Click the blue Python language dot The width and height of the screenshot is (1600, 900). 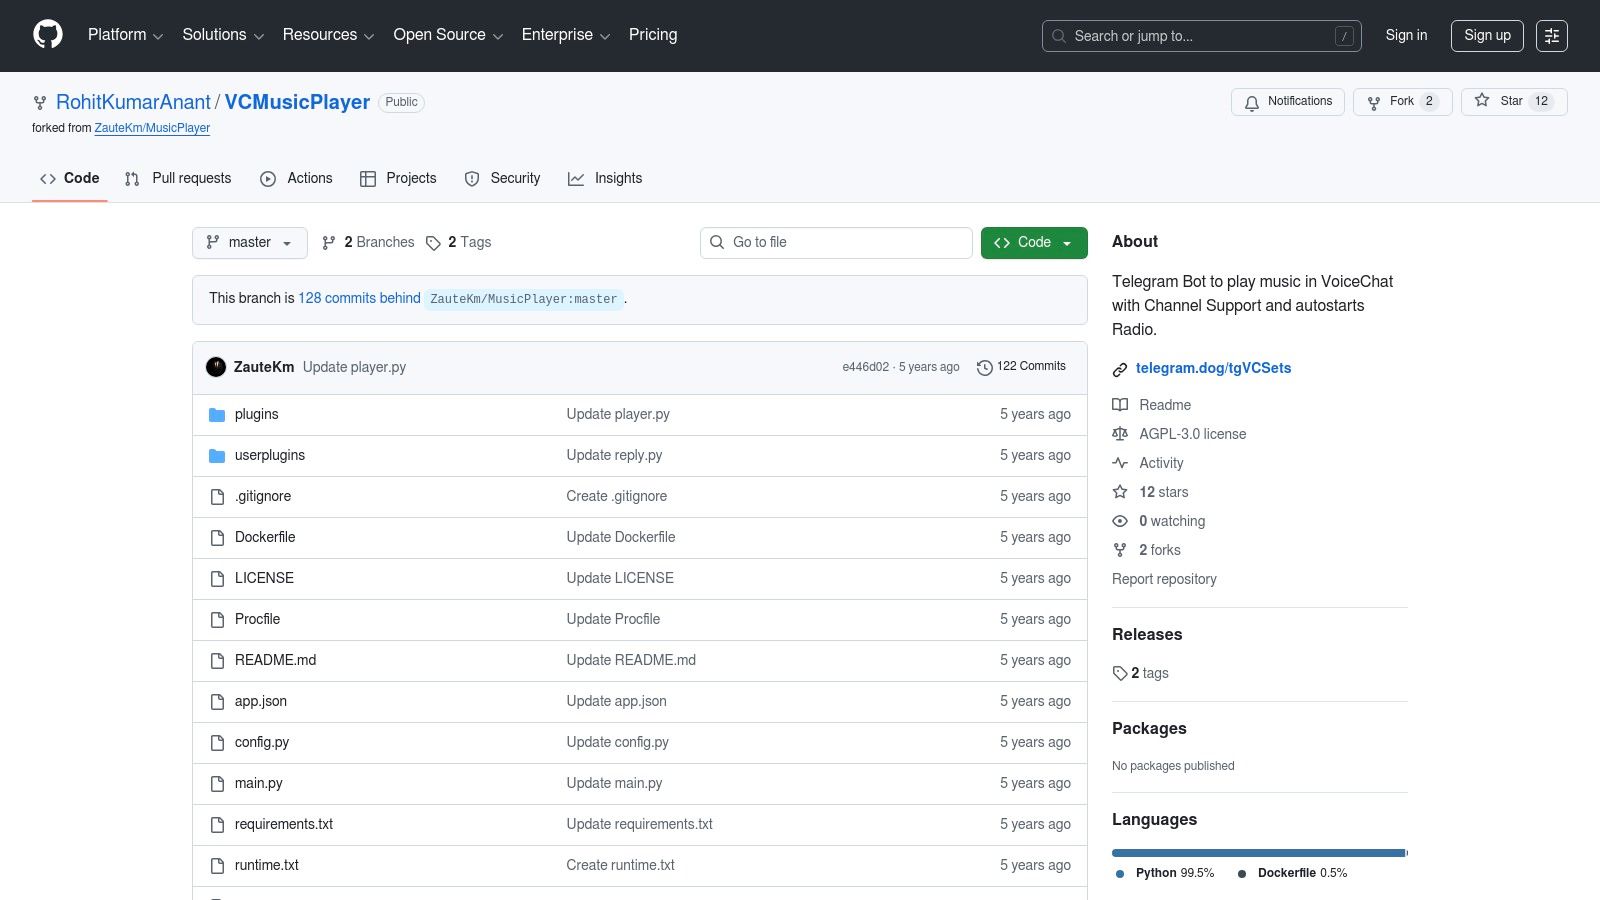pos(1120,874)
